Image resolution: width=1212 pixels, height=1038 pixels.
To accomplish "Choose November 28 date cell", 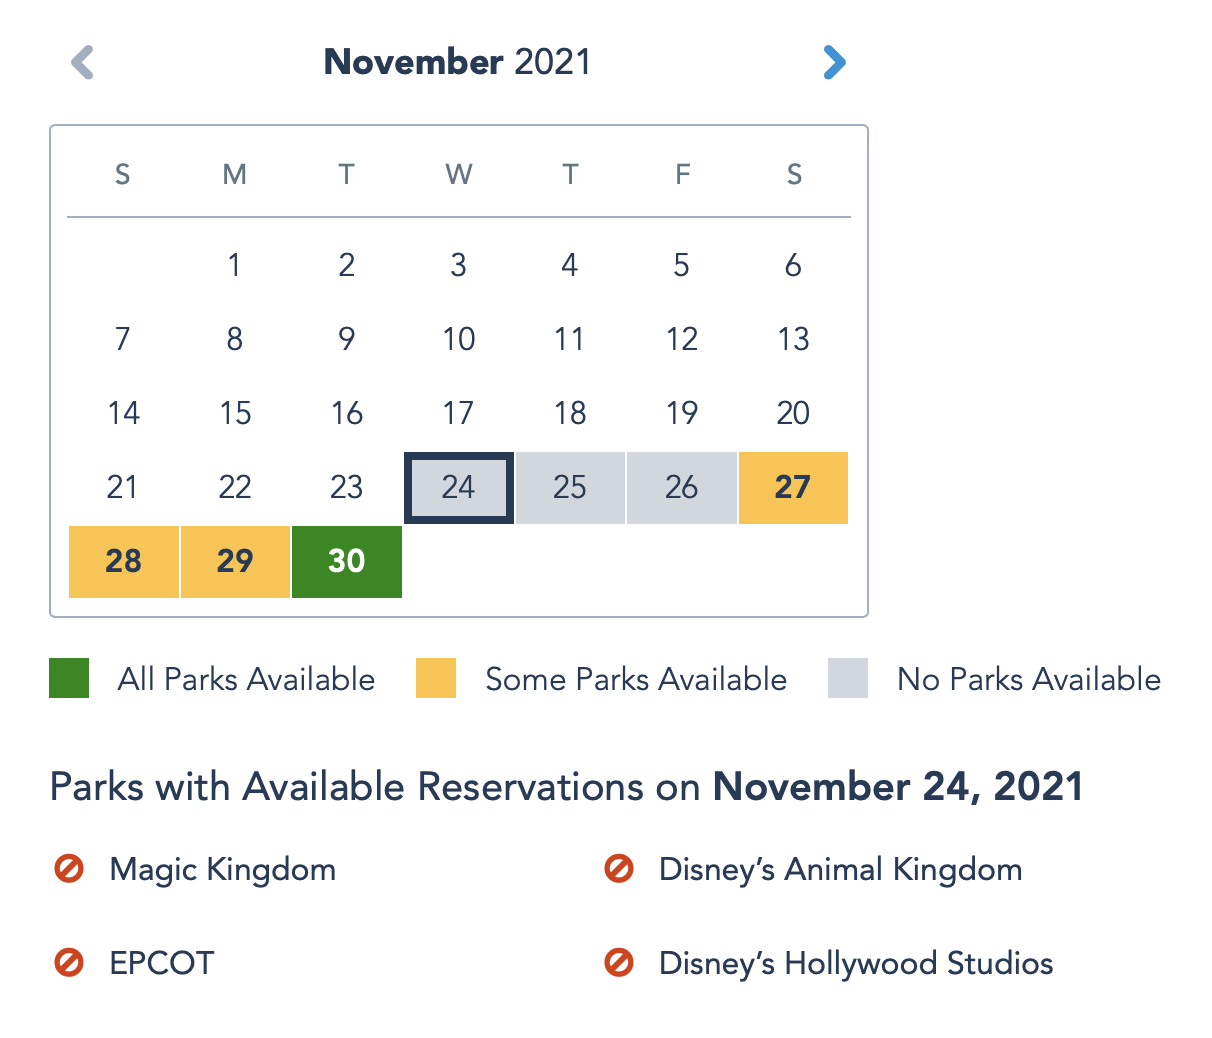I will 123,561.
